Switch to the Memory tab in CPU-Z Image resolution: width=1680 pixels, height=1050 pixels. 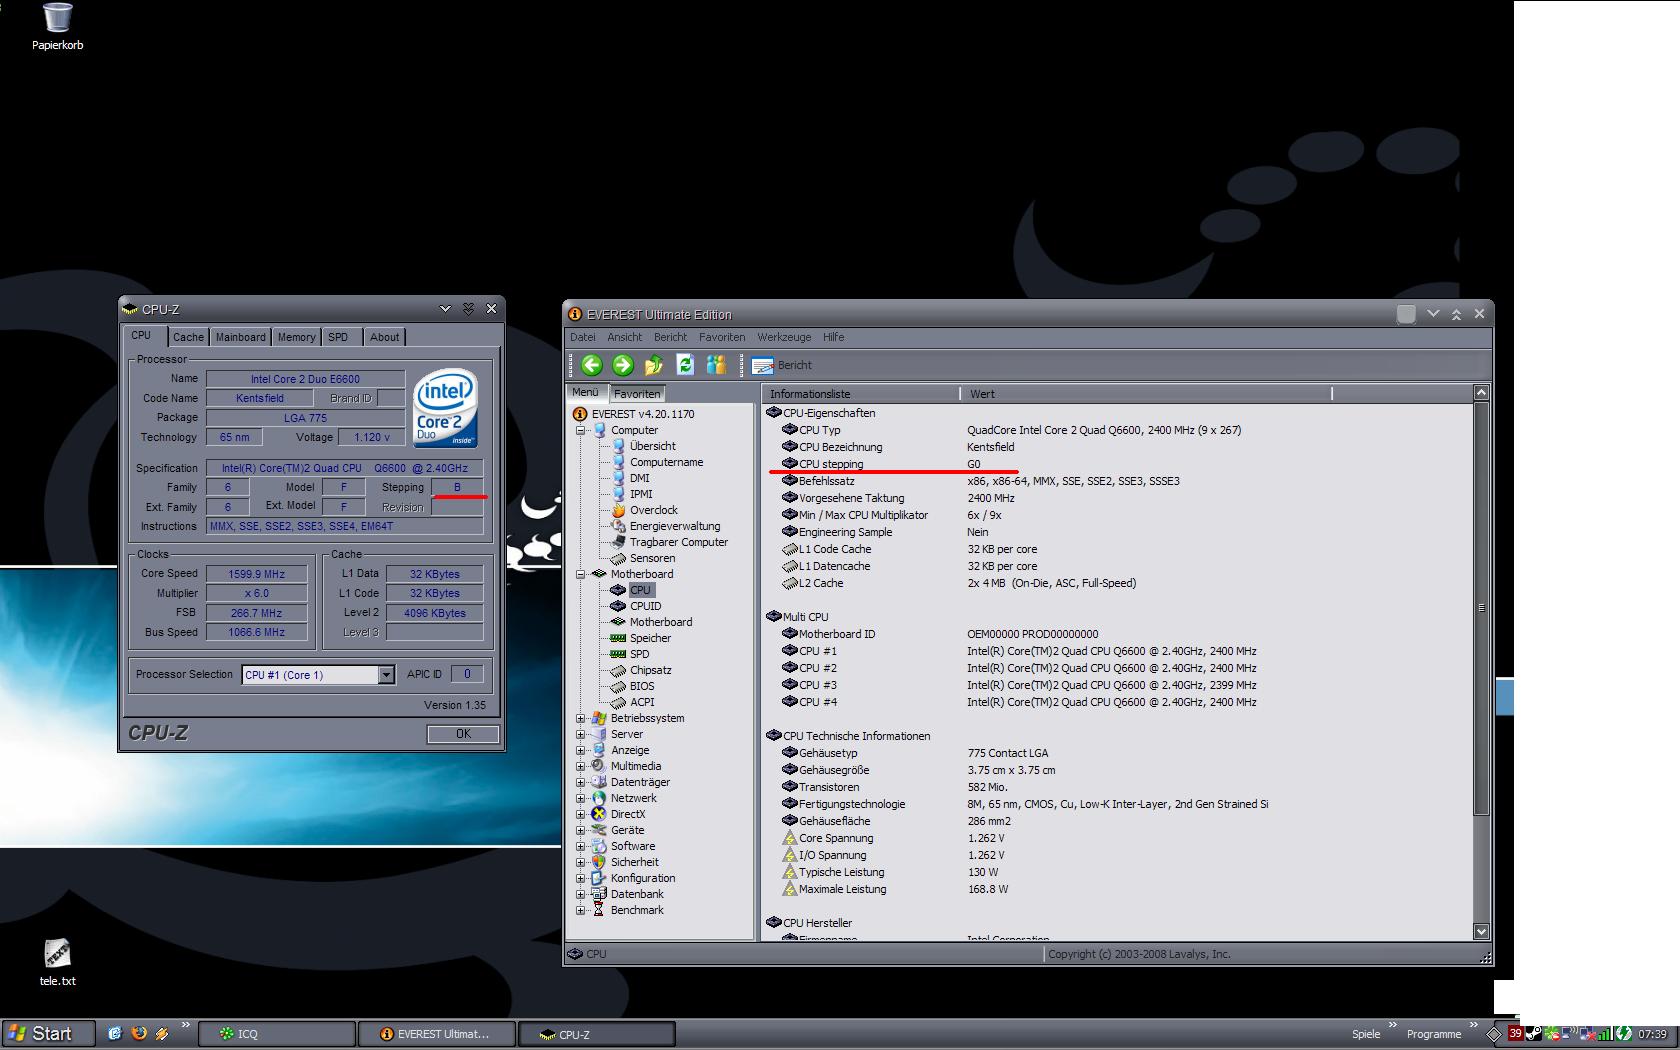tap(296, 337)
